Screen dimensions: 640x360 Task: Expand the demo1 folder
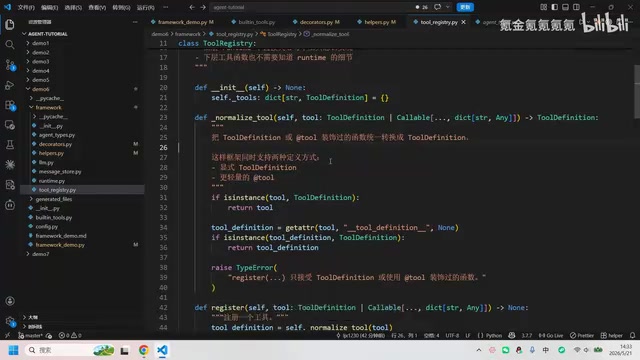(x=41, y=43)
